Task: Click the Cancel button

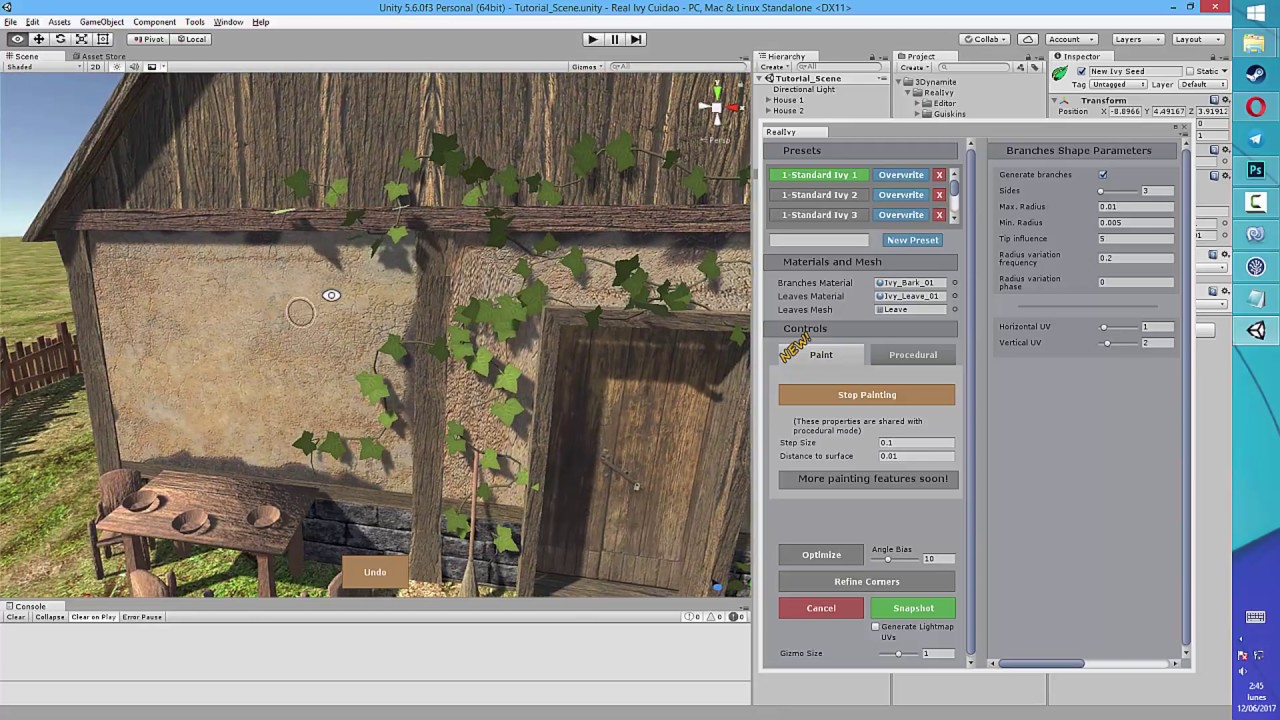Action: coord(821,608)
